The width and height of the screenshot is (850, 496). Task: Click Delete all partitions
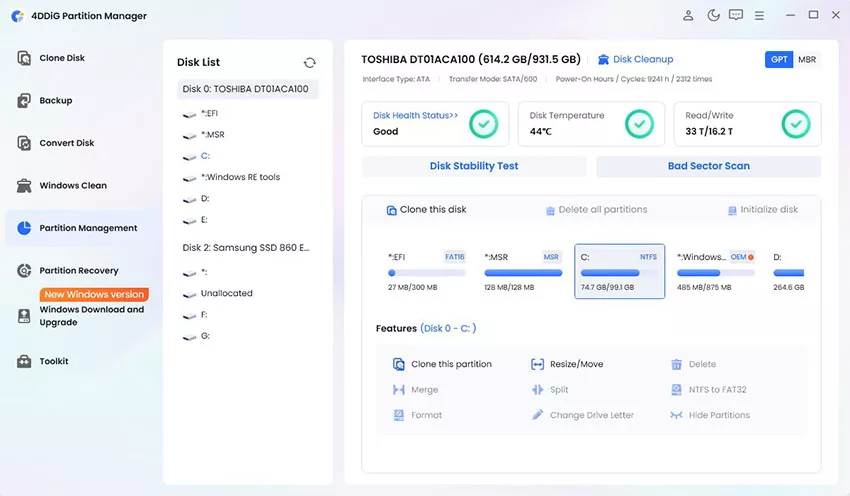click(x=596, y=210)
